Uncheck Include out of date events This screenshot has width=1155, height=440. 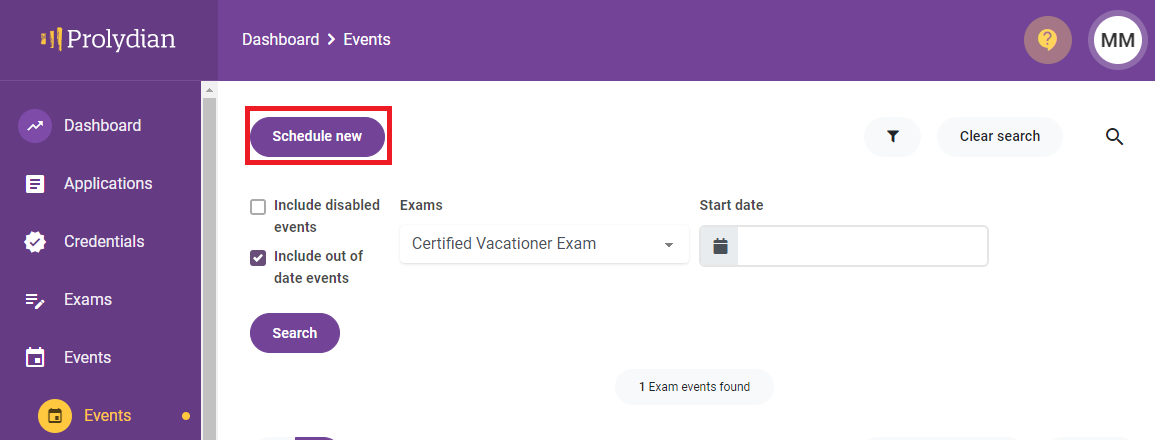click(x=258, y=258)
